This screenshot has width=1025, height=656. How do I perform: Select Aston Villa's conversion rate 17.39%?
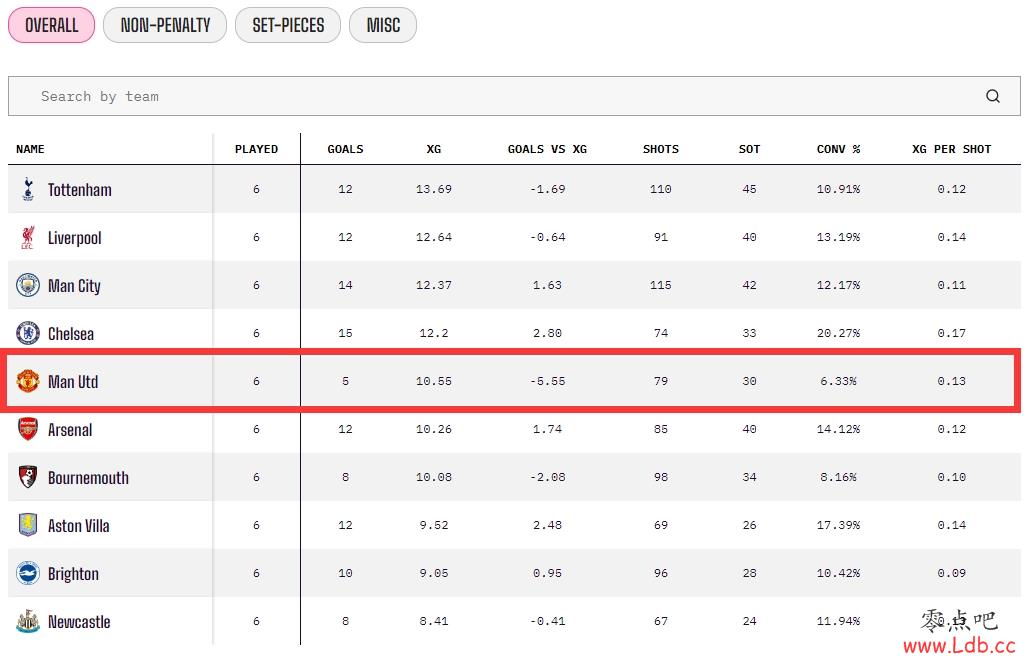(x=838, y=525)
